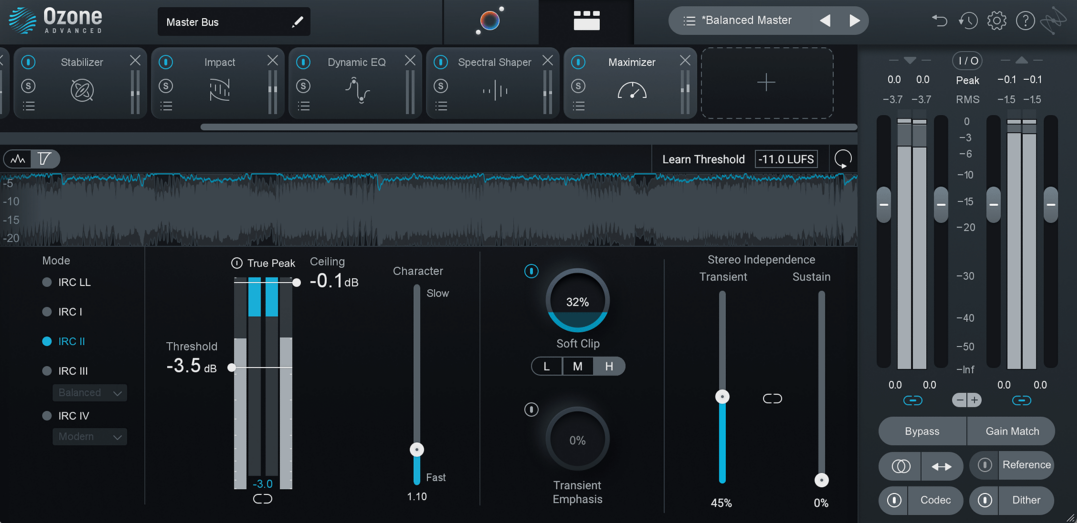The height and width of the screenshot is (523, 1077).
Task: Remove the Dynamic EQ module
Action: [x=410, y=61]
